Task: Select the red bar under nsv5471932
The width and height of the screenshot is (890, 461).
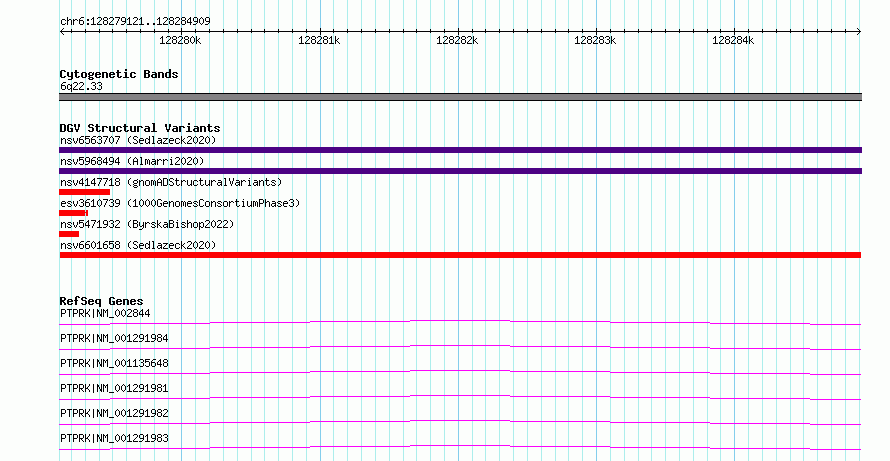Action: click(69, 234)
